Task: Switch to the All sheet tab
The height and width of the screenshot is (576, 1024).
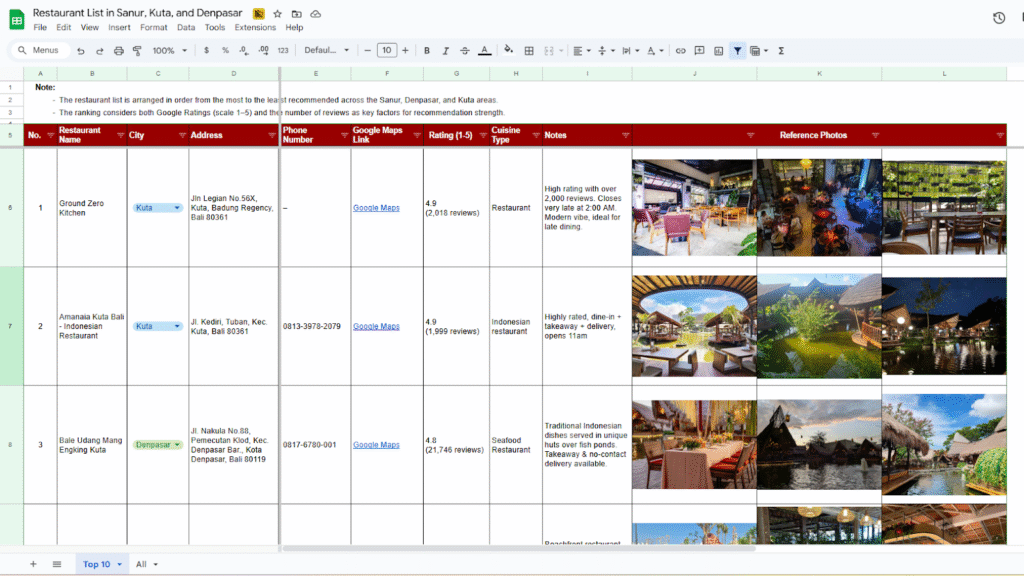Action: pos(146,564)
